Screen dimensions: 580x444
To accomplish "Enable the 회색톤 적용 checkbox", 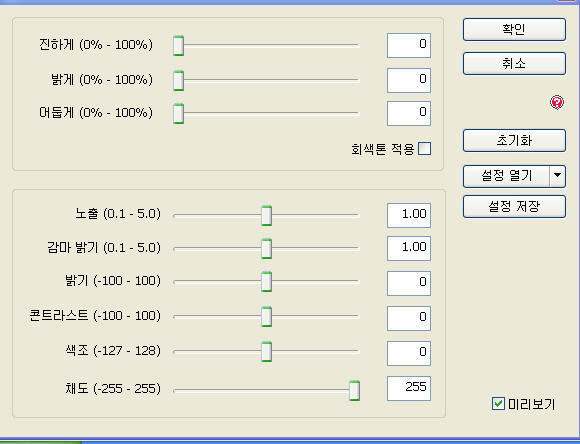I will (x=424, y=149).
